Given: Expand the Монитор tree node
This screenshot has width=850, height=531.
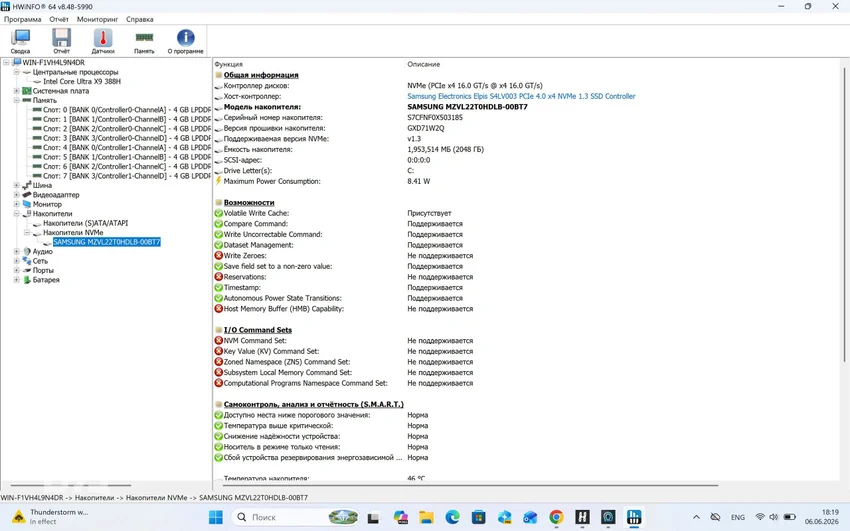Looking at the screenshot, I should [16, 204].
